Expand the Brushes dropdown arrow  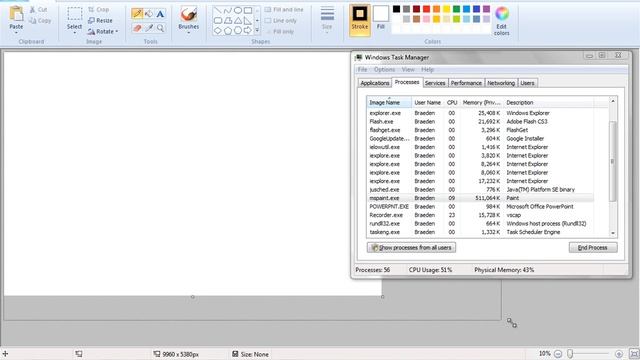point(189,32)
